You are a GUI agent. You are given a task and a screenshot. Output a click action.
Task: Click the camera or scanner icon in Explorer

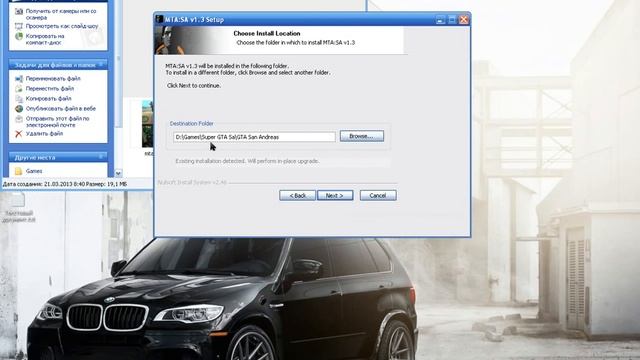point(19,11)
